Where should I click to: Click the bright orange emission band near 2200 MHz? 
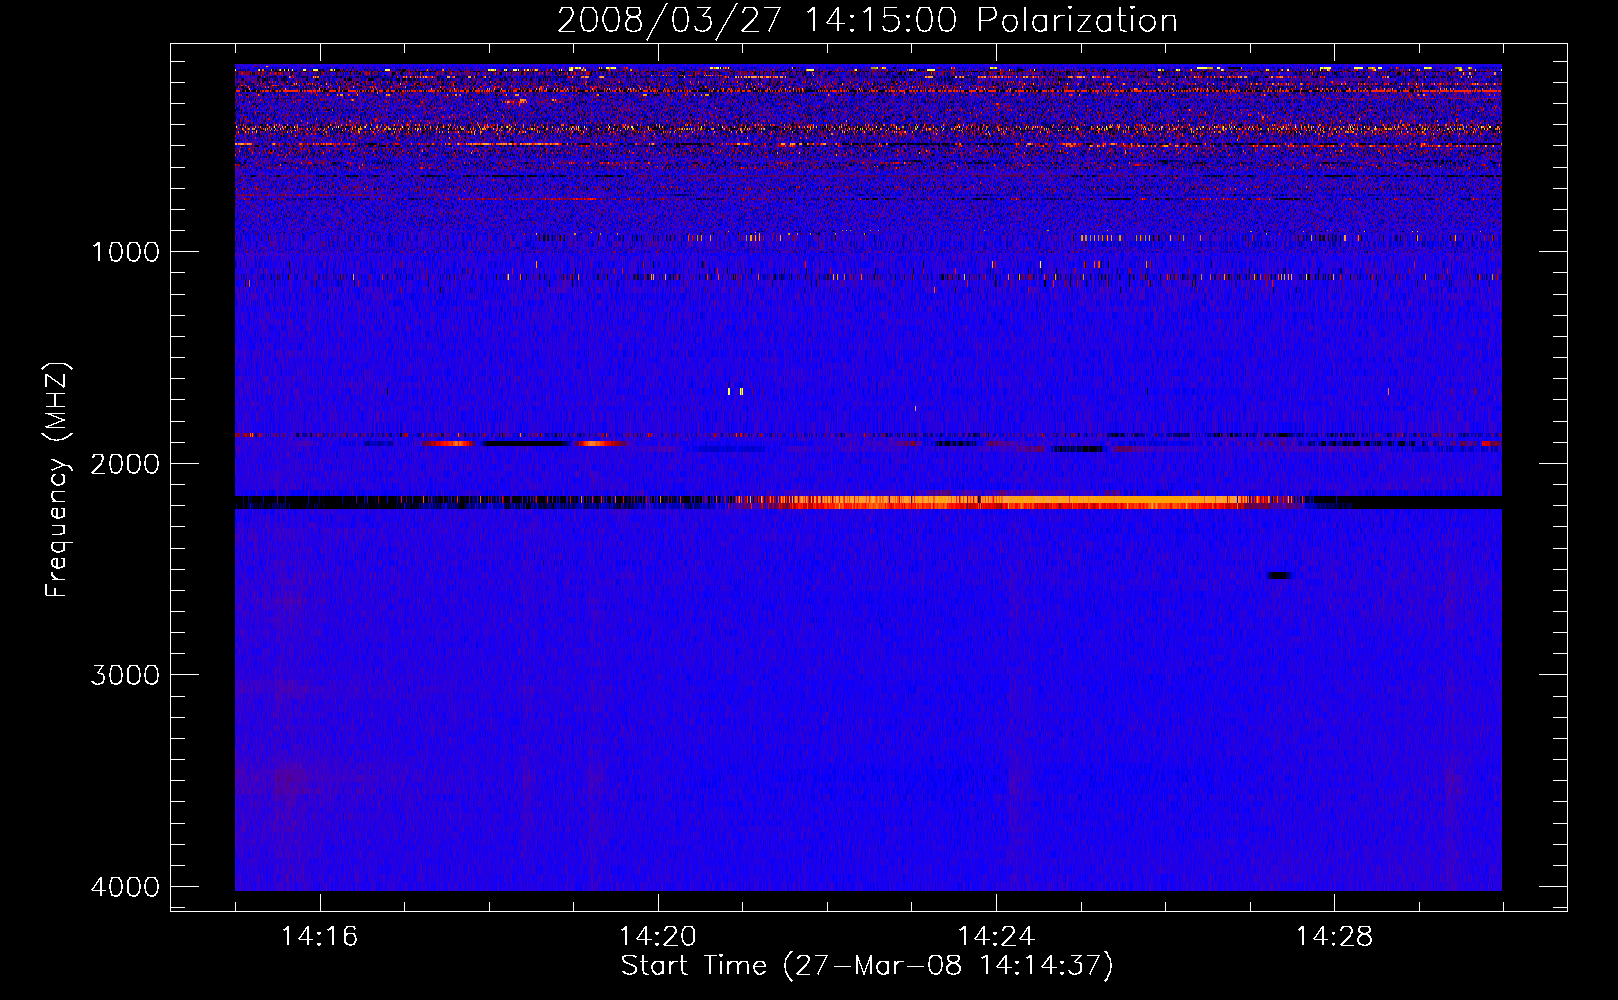(x=1015, y=502)
